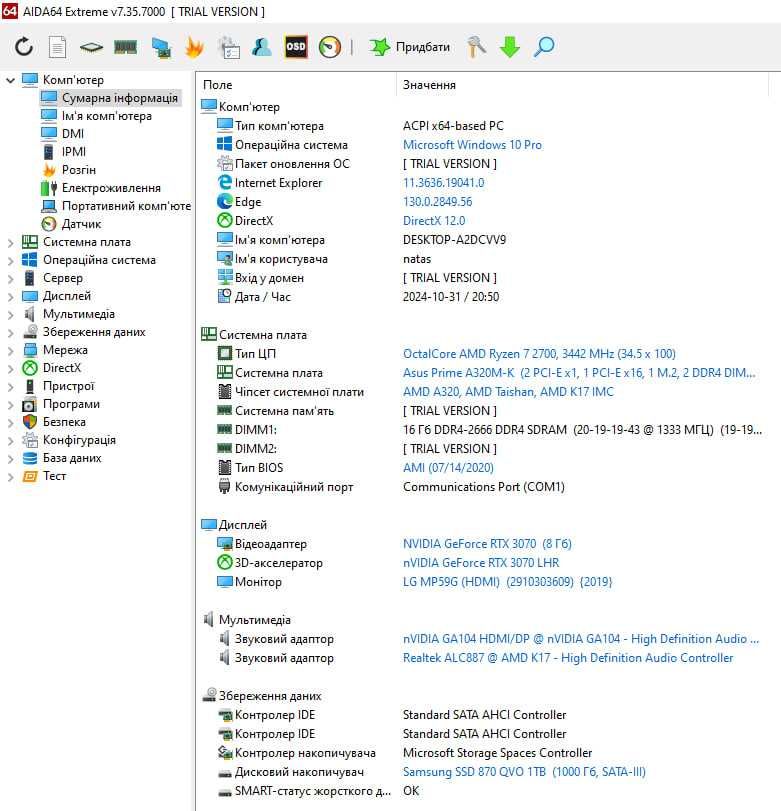
Task: Open AMI BIOS (07/14/2020) link
Action: pos(448,468)
